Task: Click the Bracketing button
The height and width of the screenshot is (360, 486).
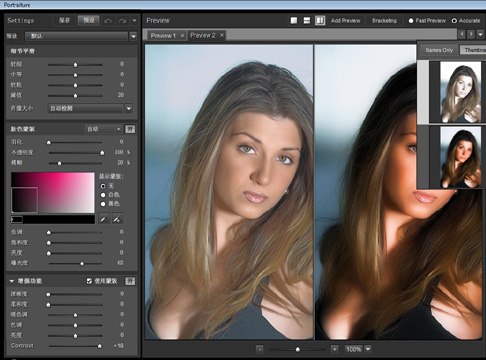Action: 384,21
